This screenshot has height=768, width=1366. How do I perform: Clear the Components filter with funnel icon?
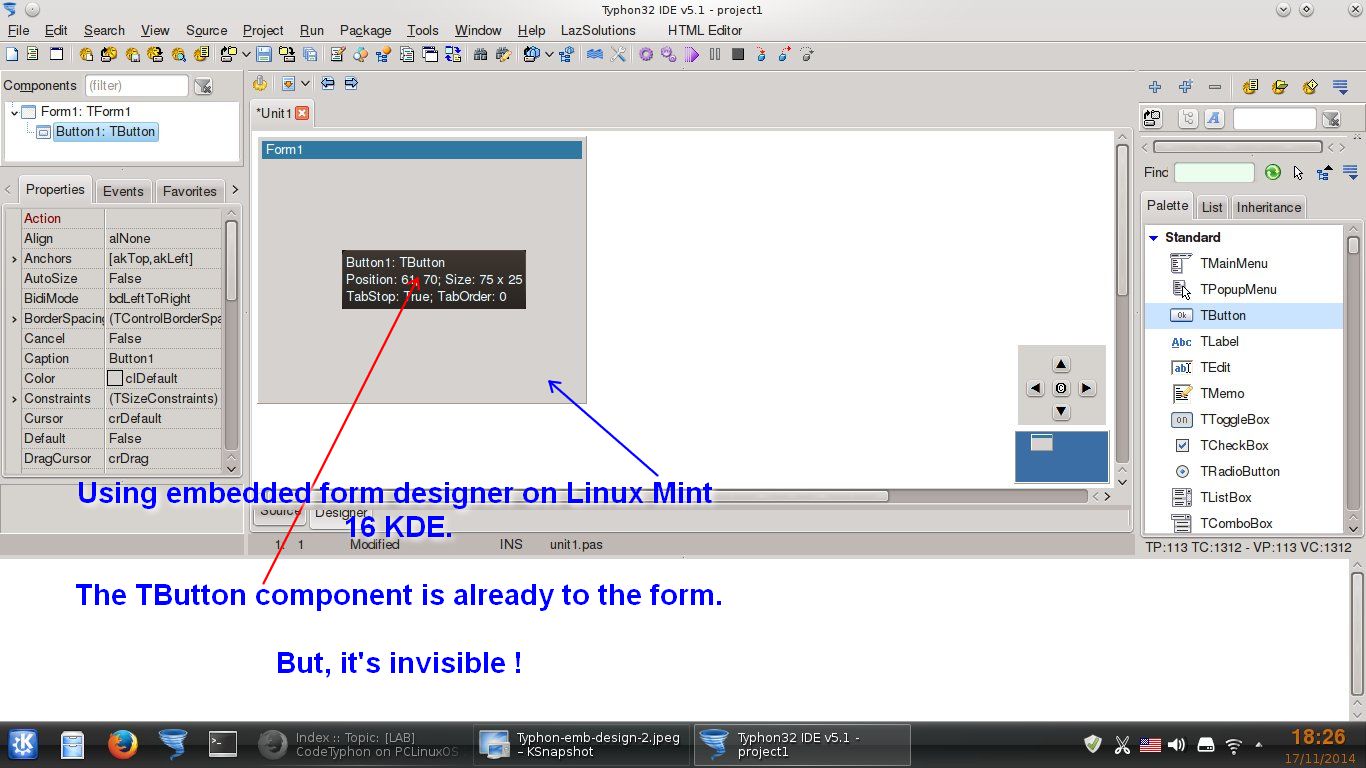coord(202,86)
